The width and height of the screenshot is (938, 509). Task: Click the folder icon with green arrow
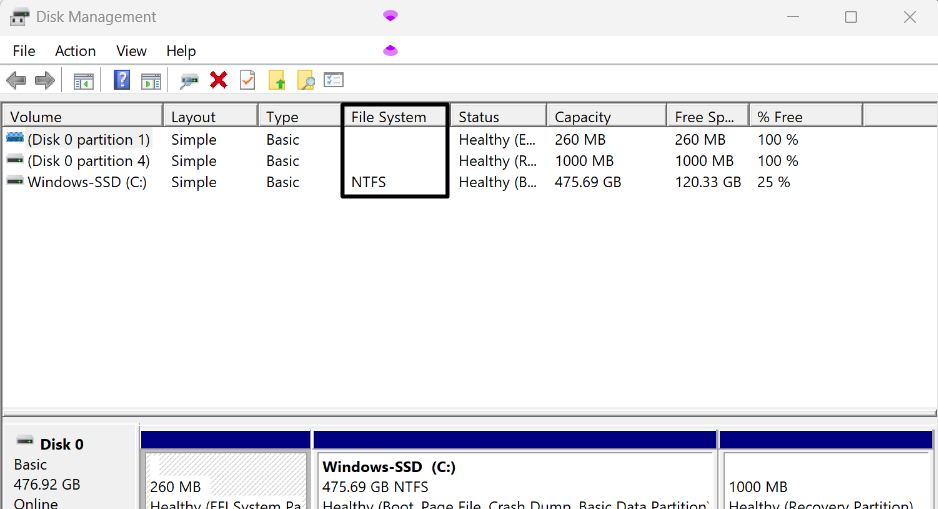click(277, 81)
